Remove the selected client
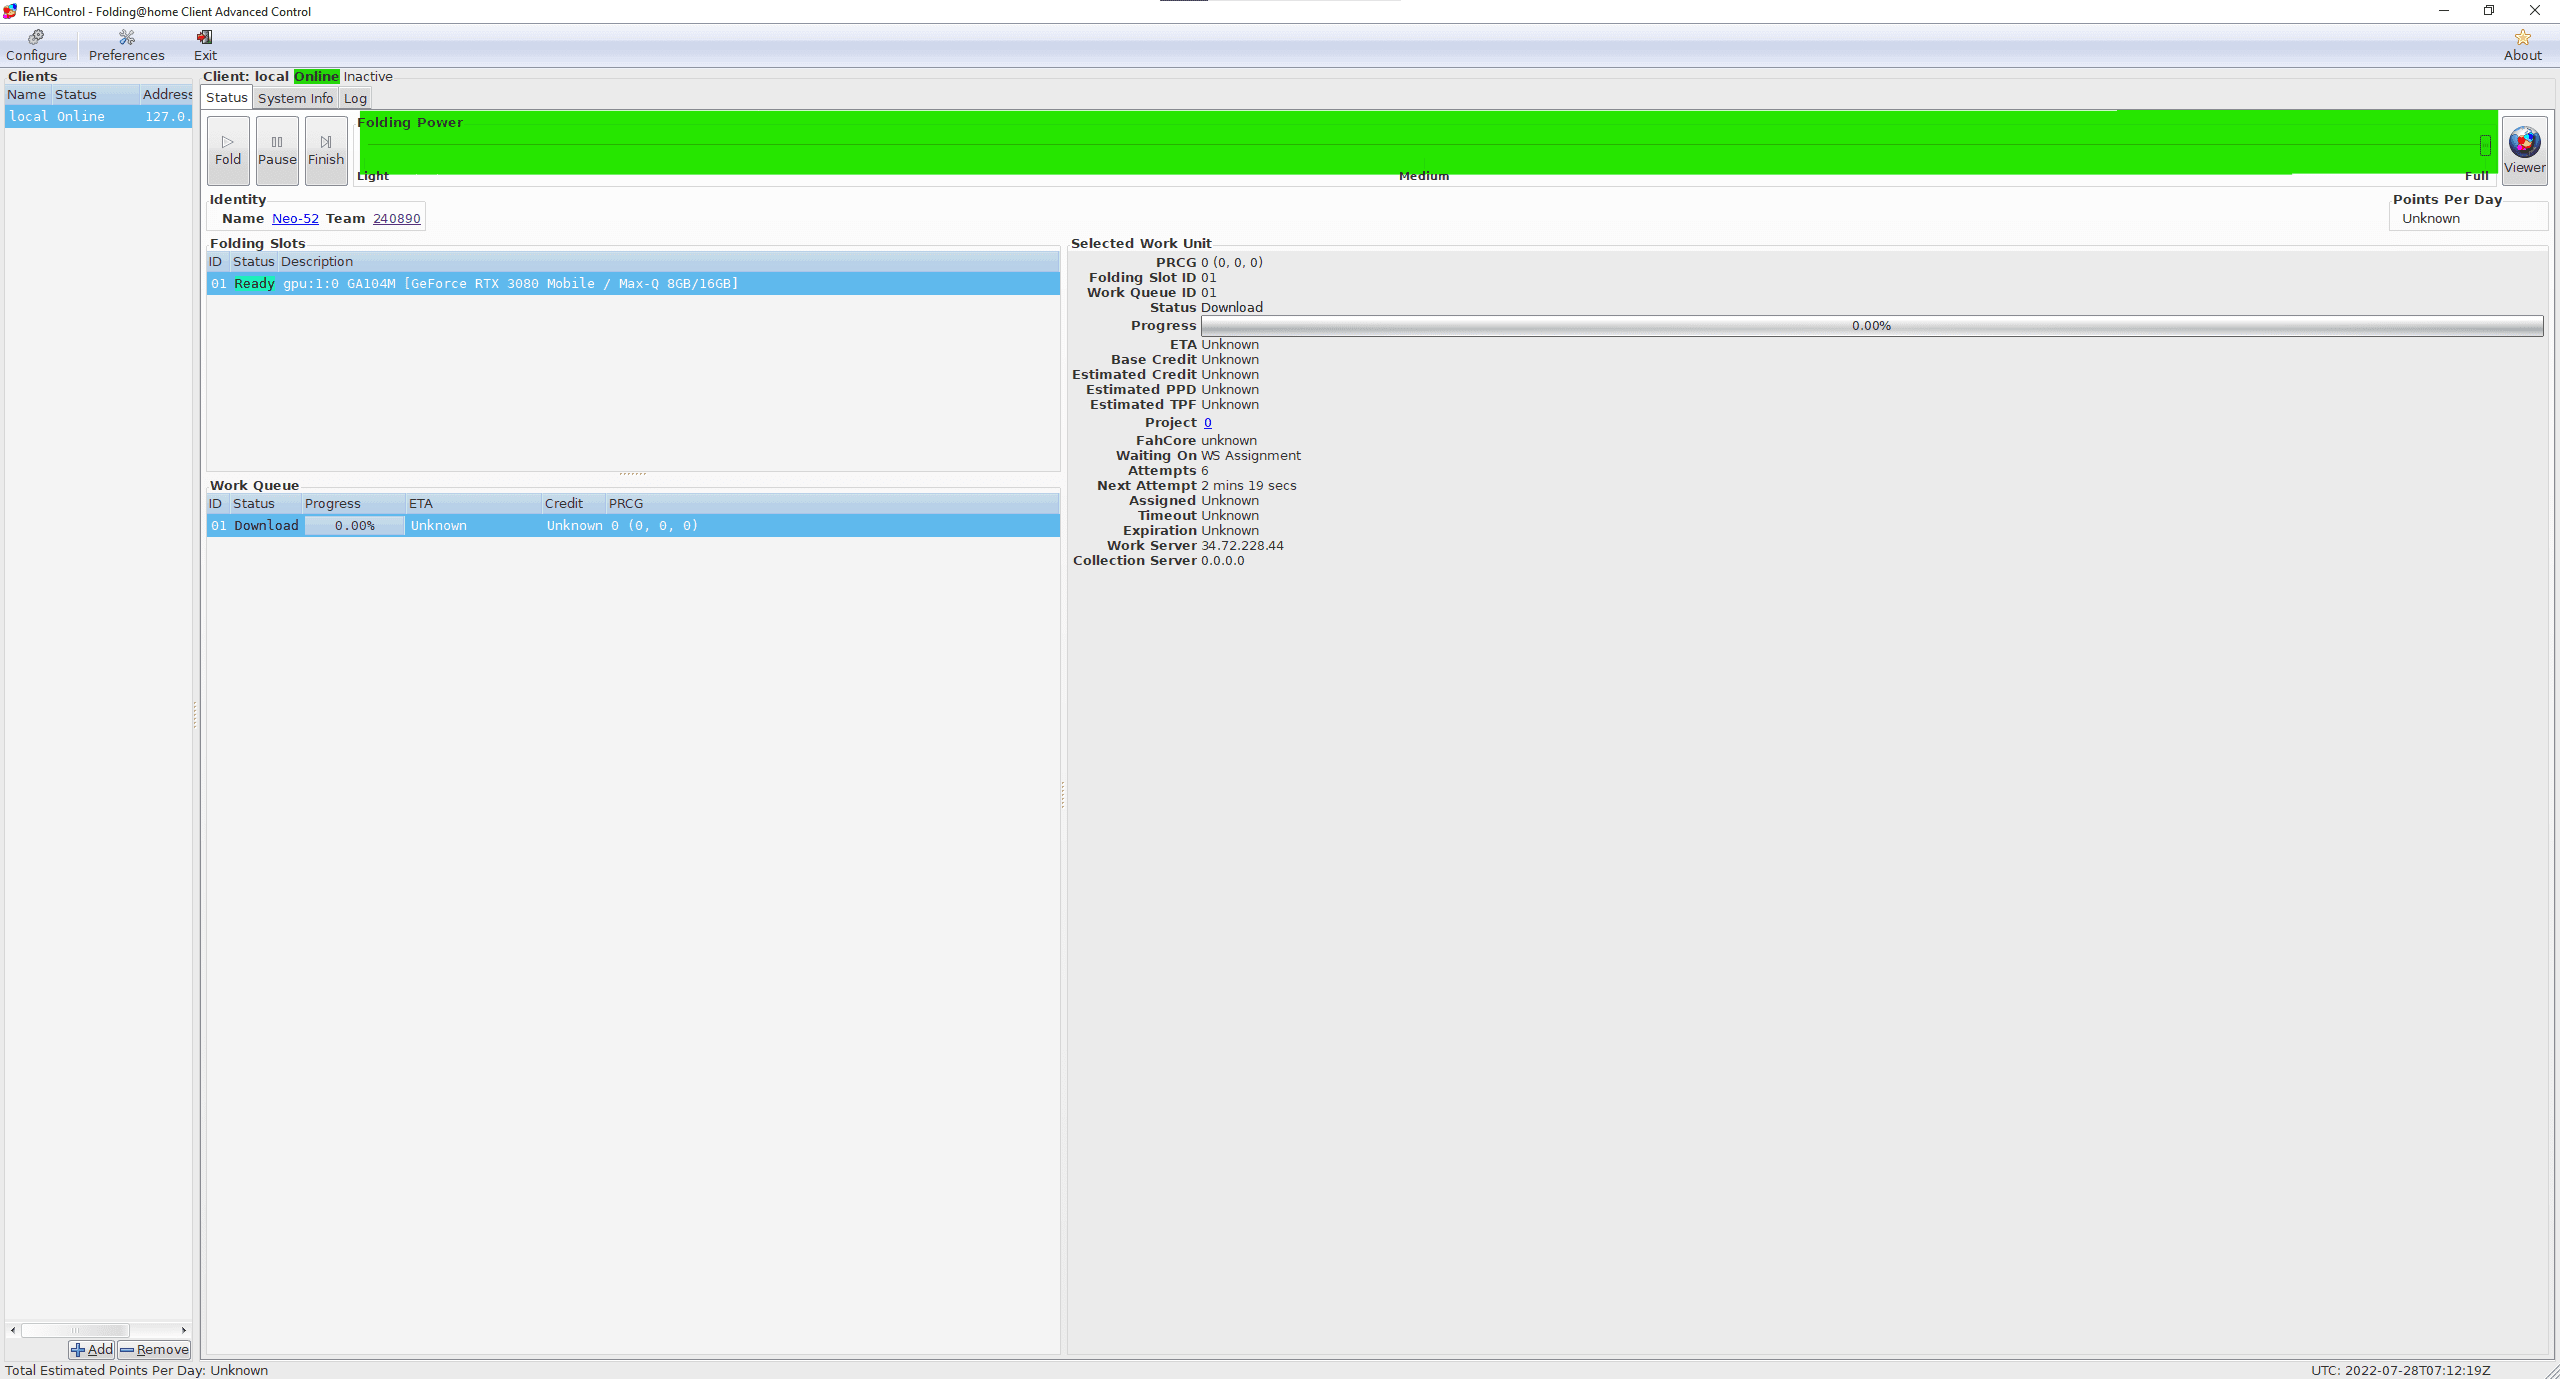The width and height of the screenshot is (2560, 1379). [x=154, y=1349]
